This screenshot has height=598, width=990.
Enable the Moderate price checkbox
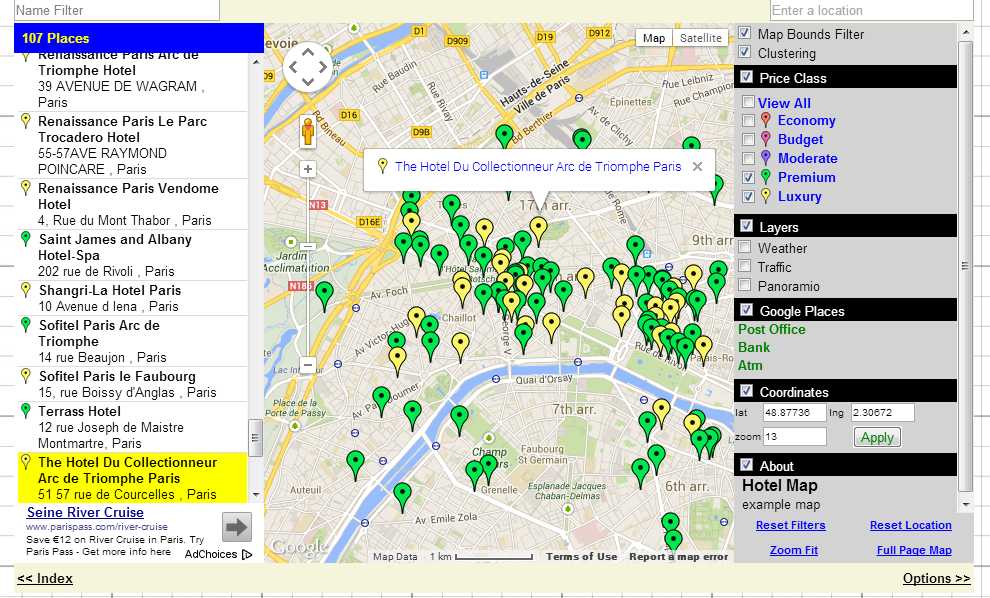pyautogui.click(x=748, y=158)
